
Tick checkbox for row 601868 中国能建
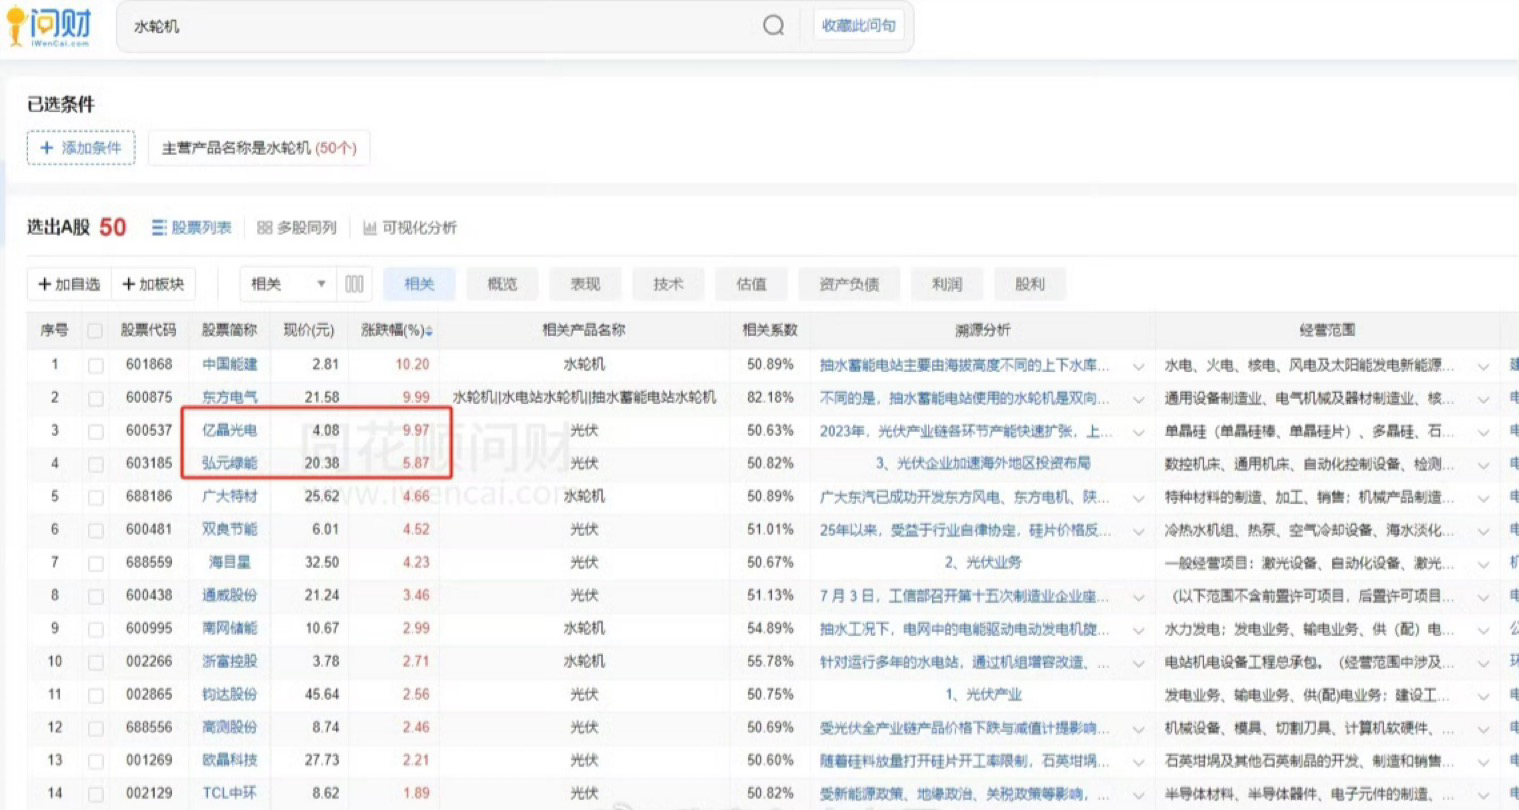coord(95,365)
